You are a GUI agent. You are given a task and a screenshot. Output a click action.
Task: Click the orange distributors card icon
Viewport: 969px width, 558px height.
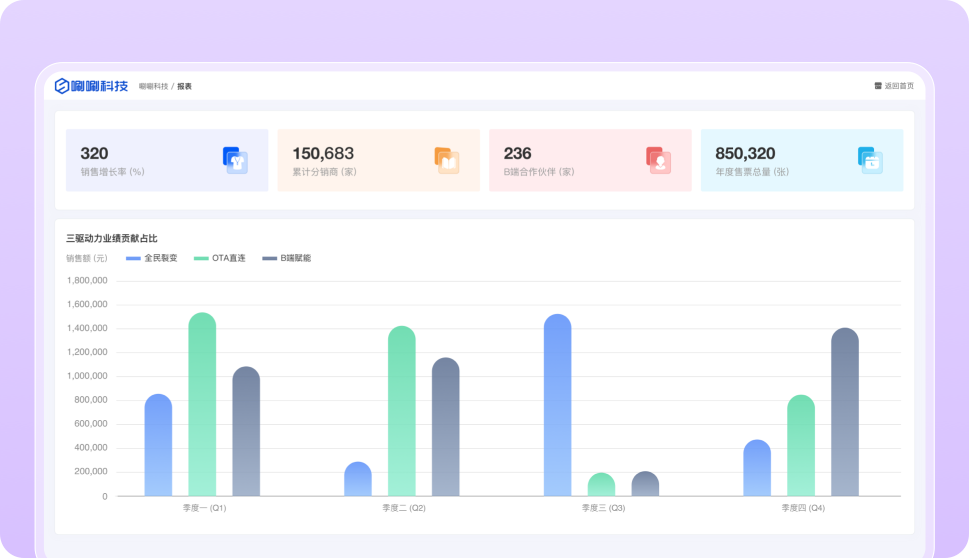click(447, 160)
